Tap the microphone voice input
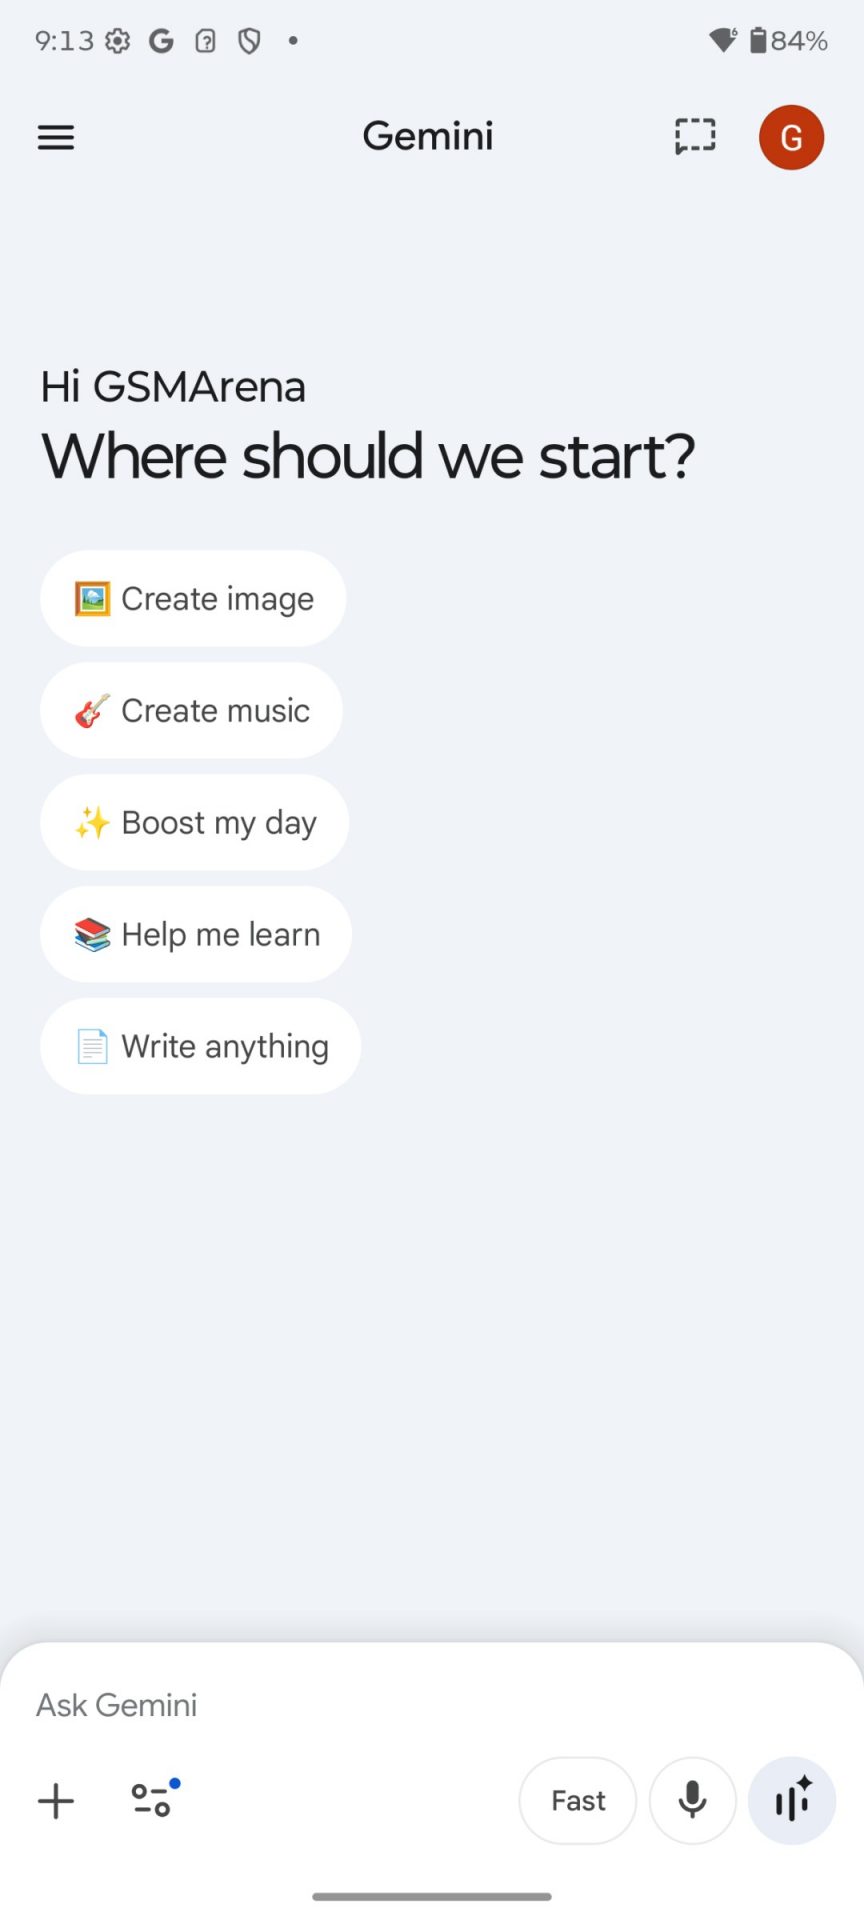This screenshot has width=864, height=1920. 692,1801
